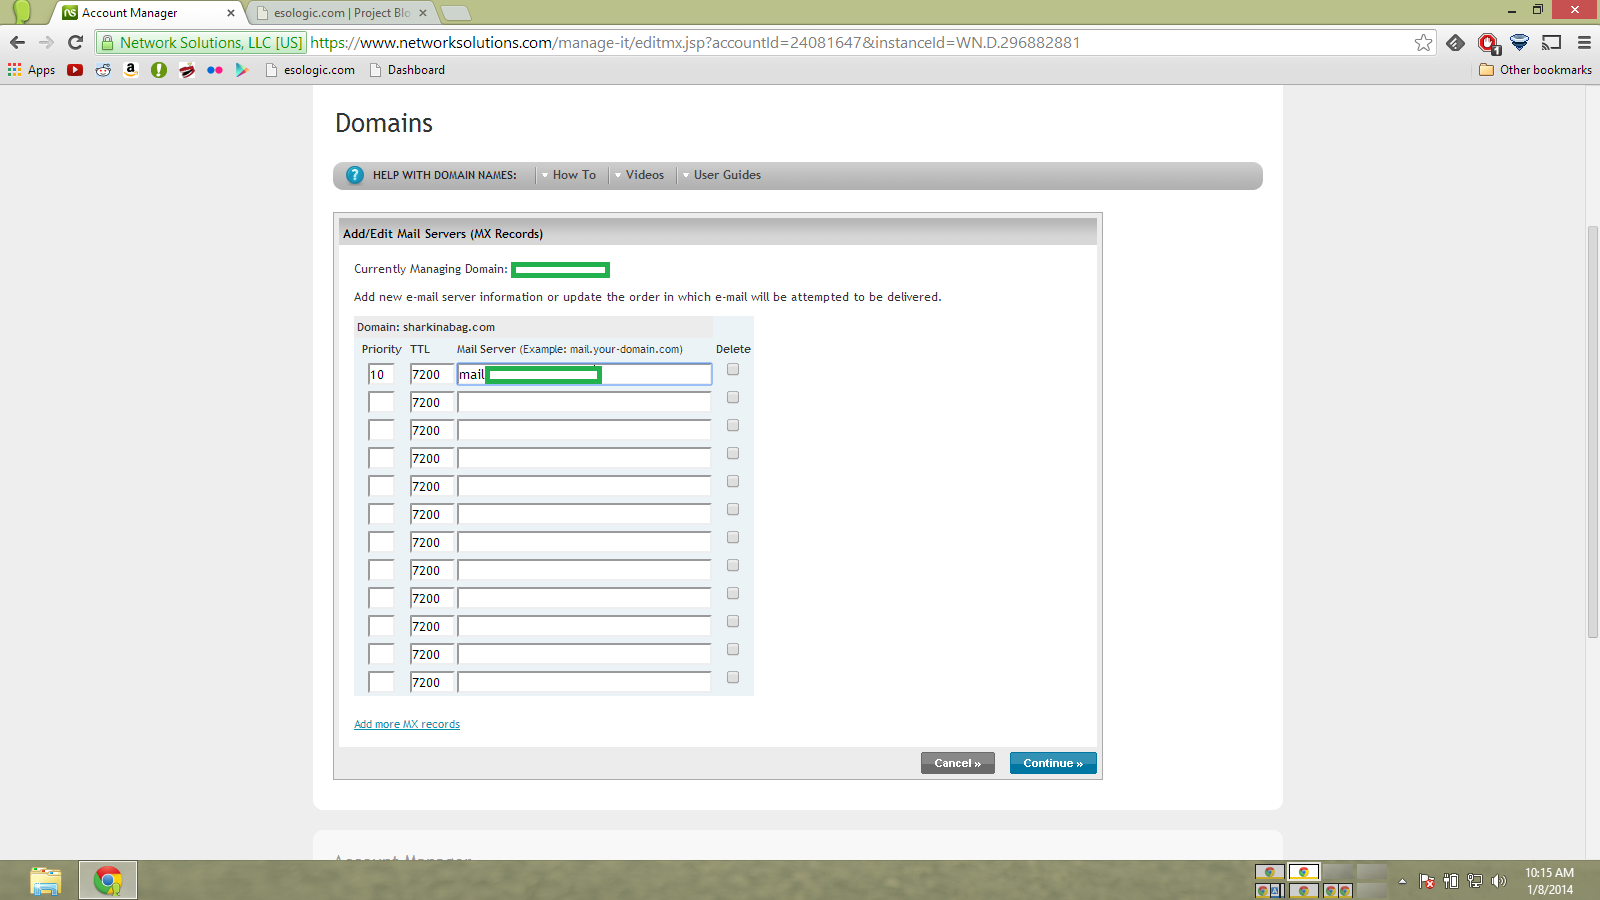Click the page vertical scrollbar
The height and width of the screenshot is (900, 1600).
[x=1593, y=432]
